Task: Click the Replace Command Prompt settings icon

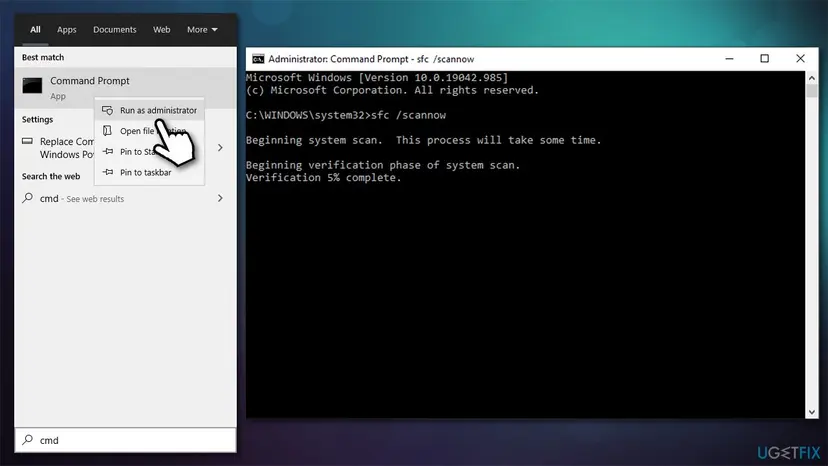Action: click(x=27, y=141)
